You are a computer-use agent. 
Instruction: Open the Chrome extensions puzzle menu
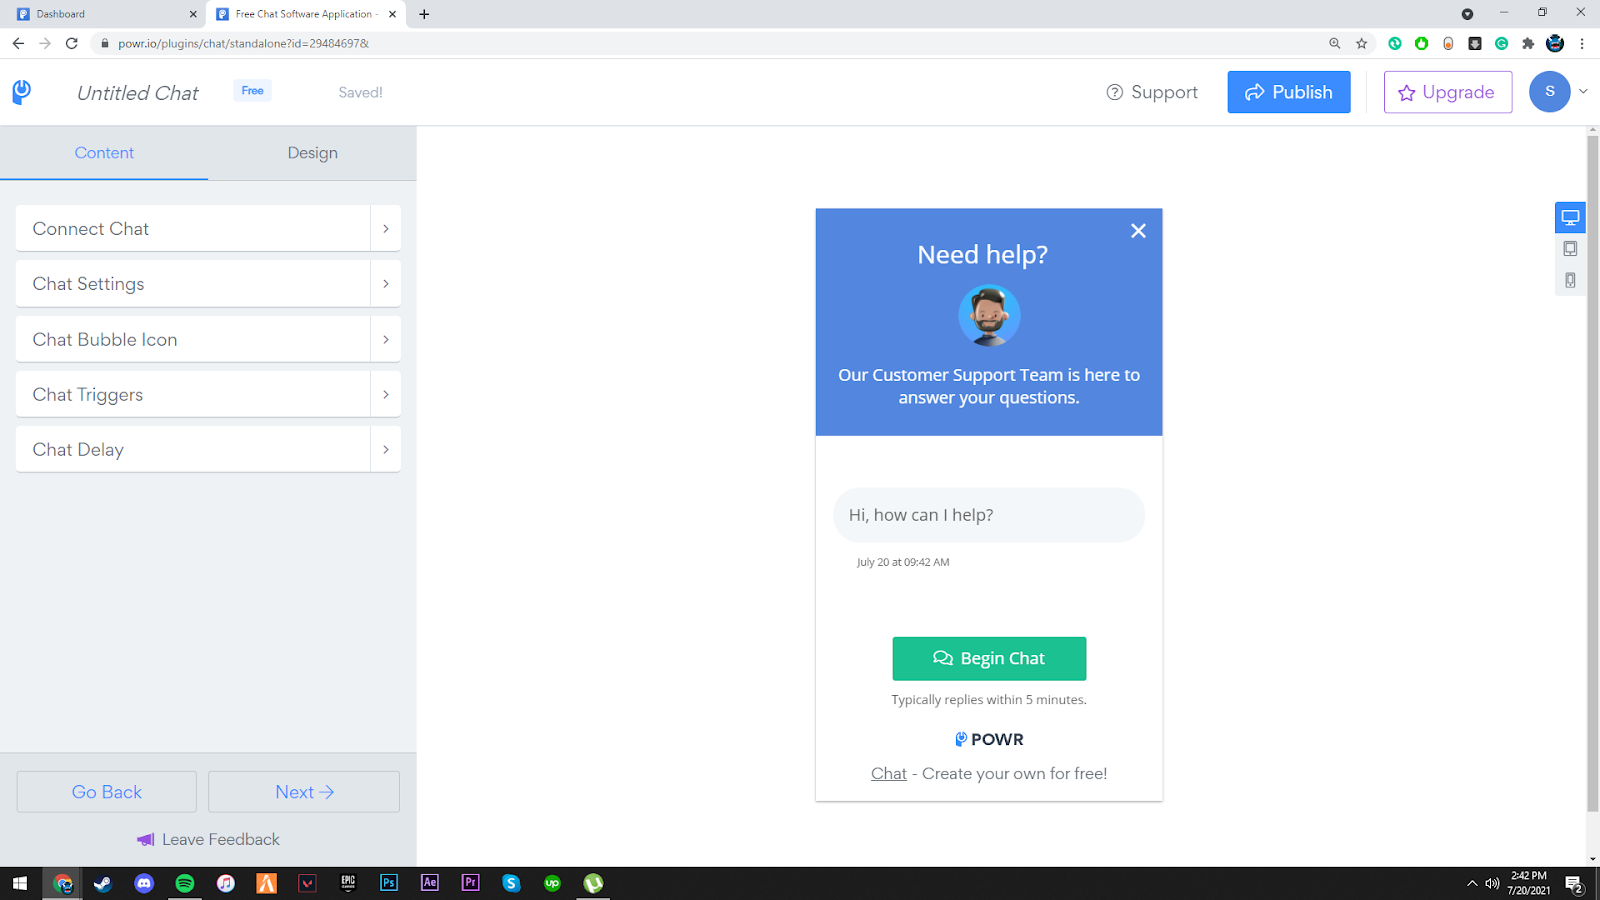(x=1528, y=43)
